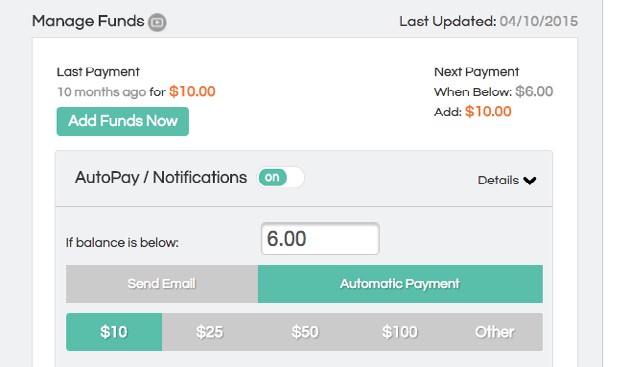Click the Details label text

[x=498, y=180]
